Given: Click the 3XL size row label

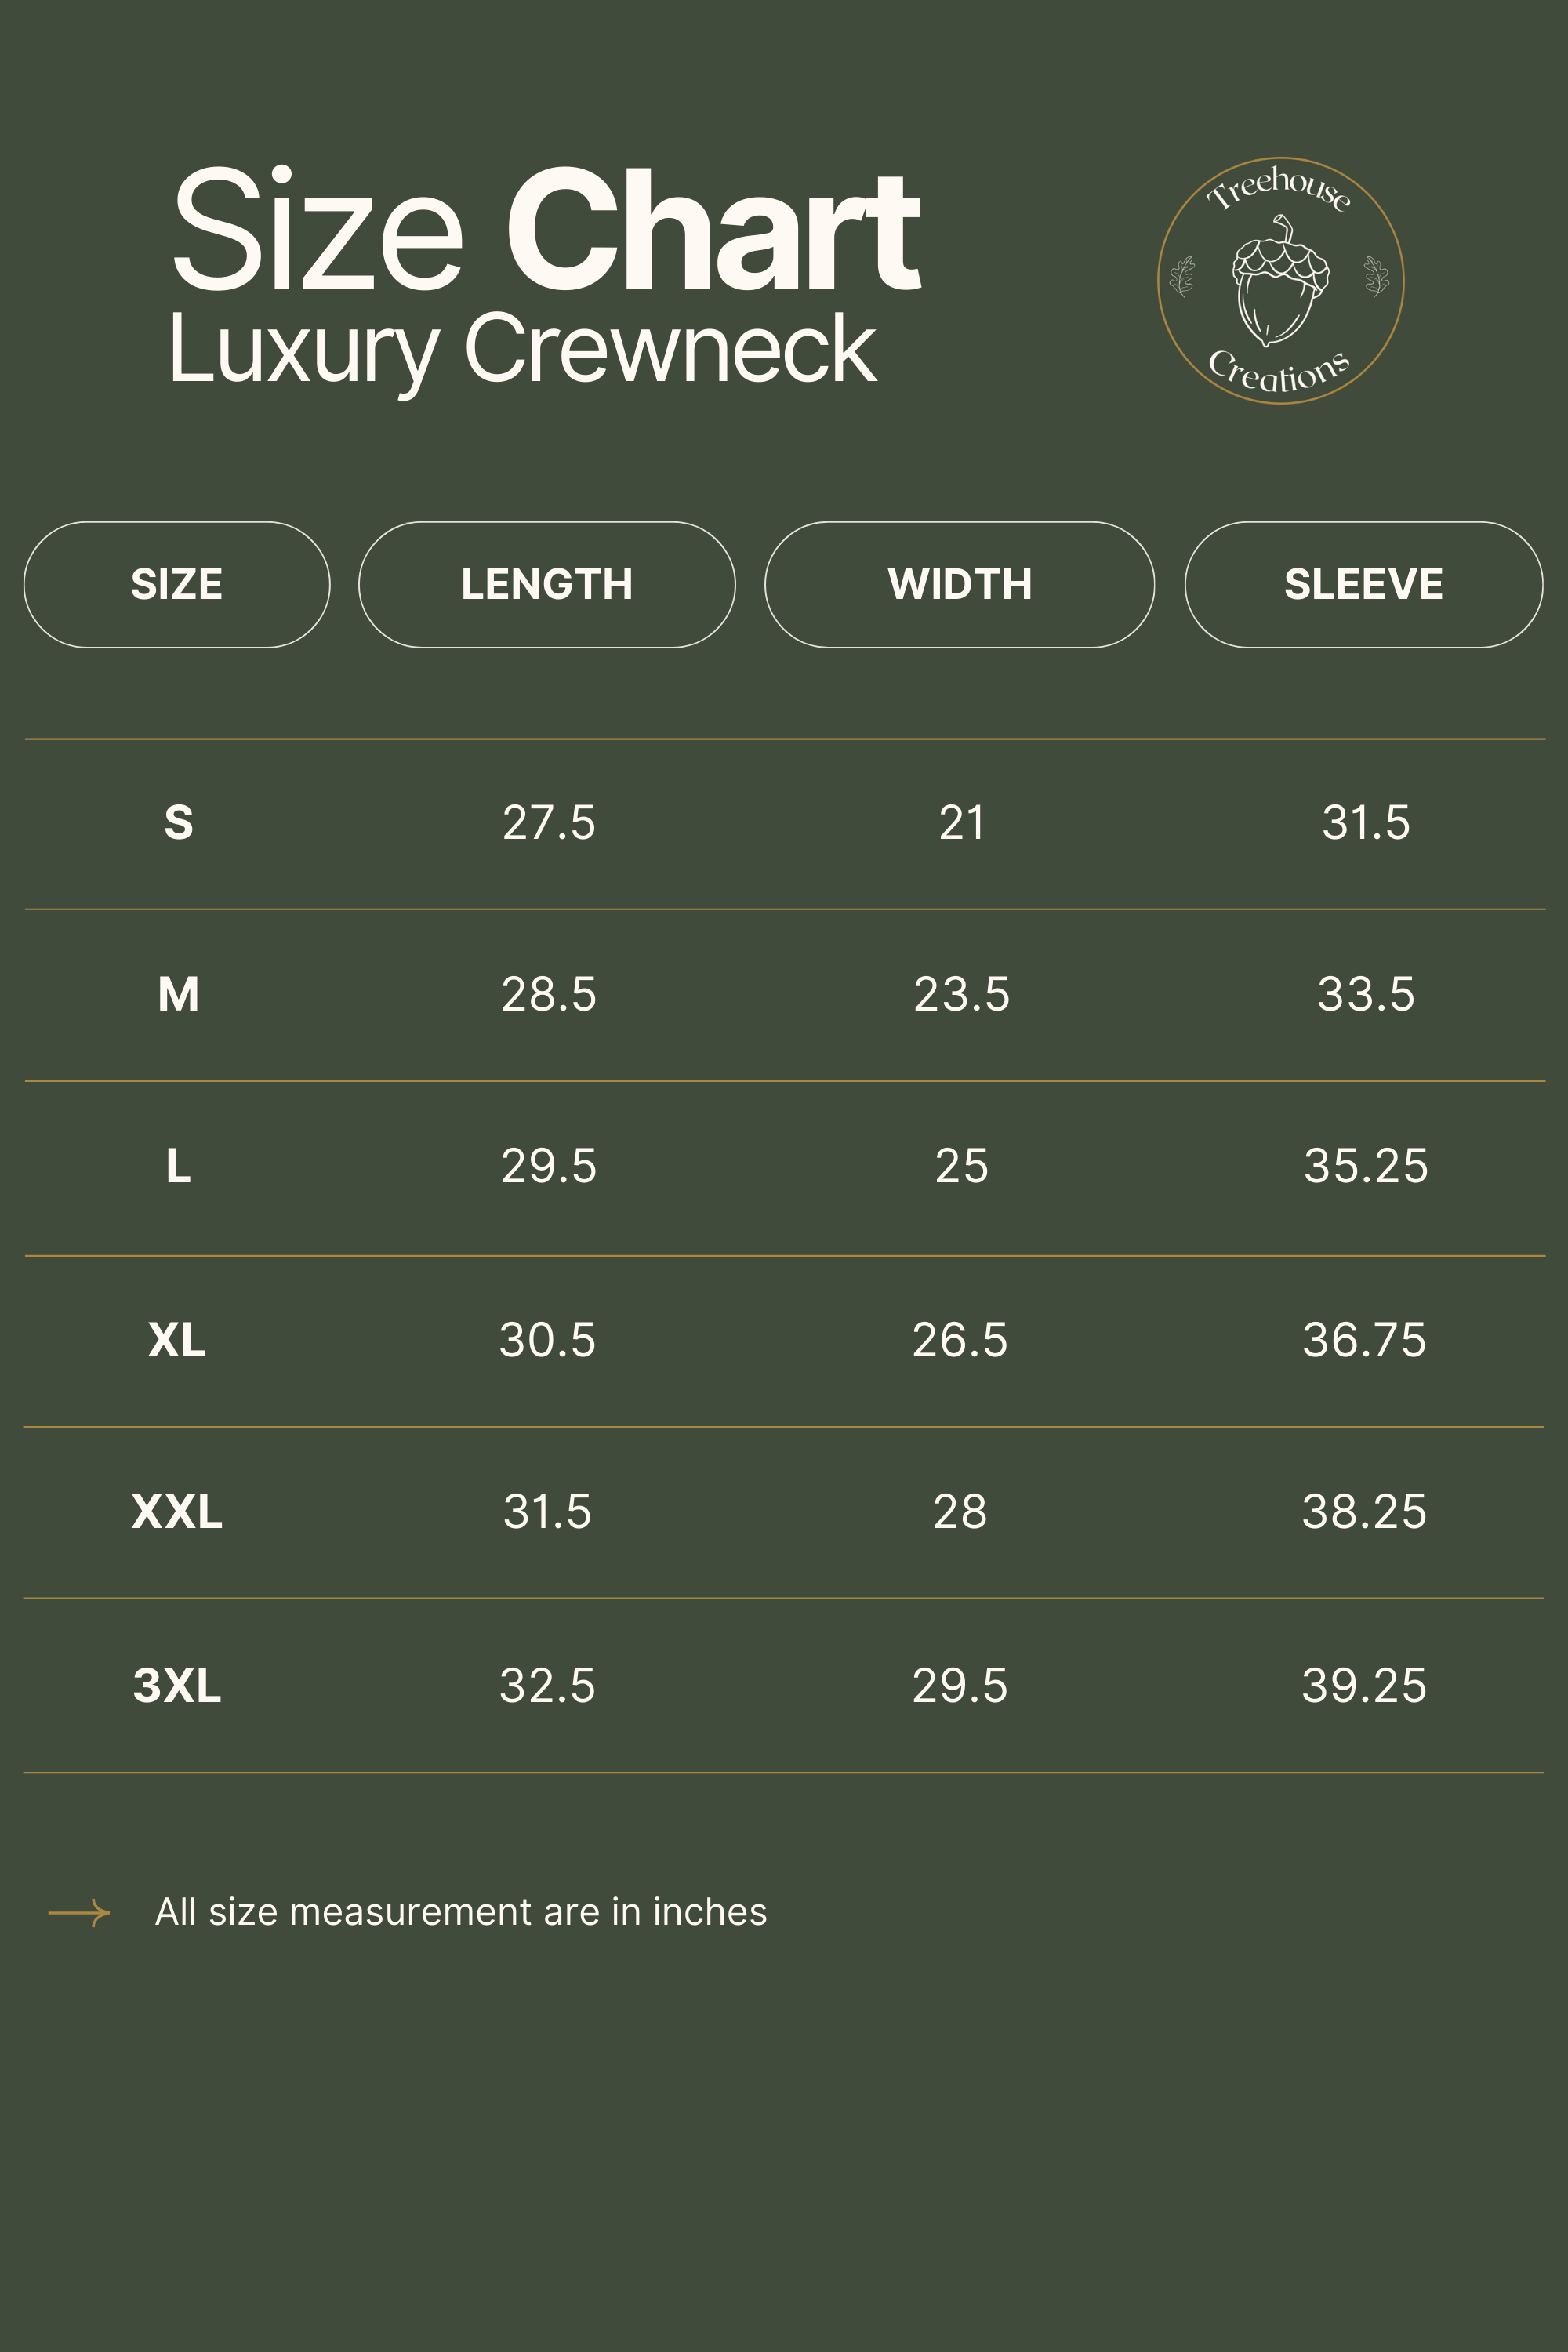Looking at the screenshot, I should click(x=177, y=1685).
